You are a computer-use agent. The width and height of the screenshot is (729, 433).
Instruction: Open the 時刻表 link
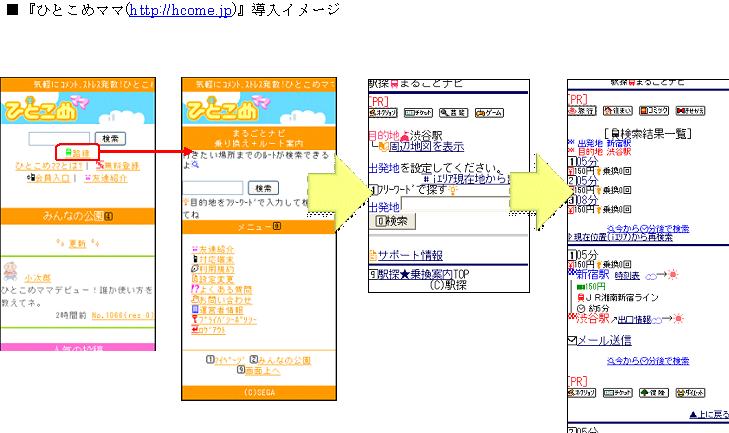[x=627, y=276]
